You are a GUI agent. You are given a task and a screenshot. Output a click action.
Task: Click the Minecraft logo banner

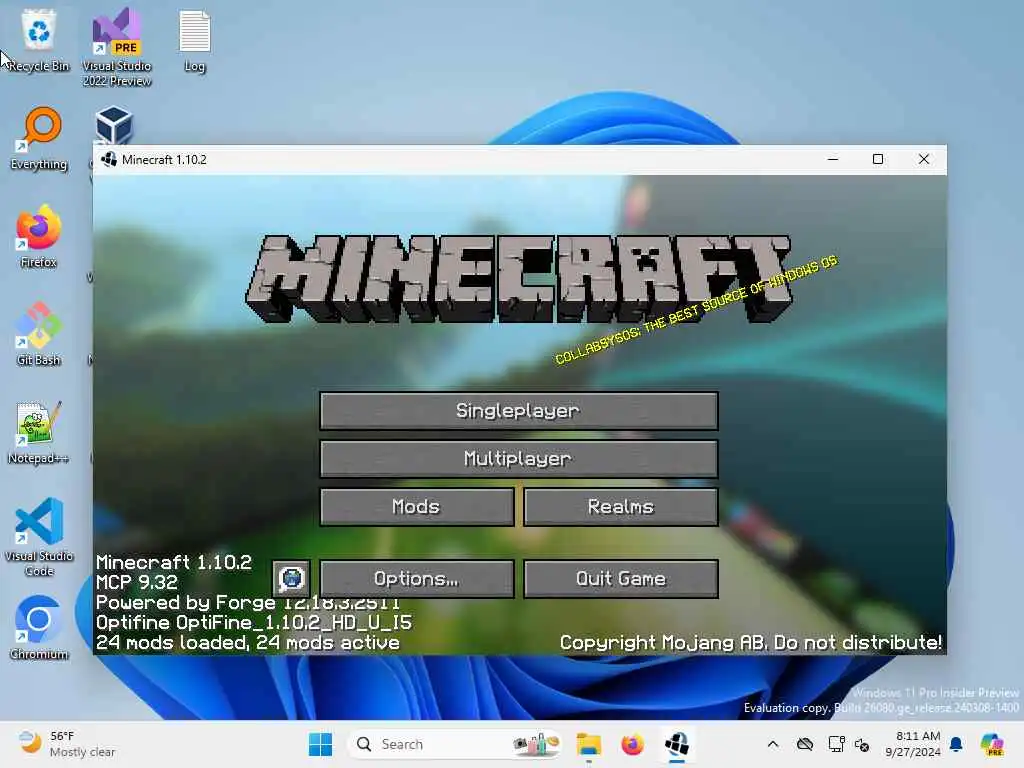pyautogui.click(x=519, y=280)
